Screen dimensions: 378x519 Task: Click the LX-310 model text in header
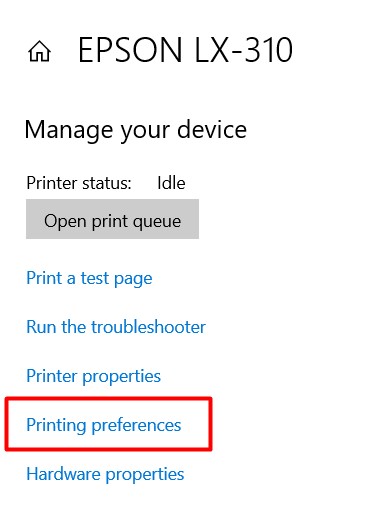(244, 50)
